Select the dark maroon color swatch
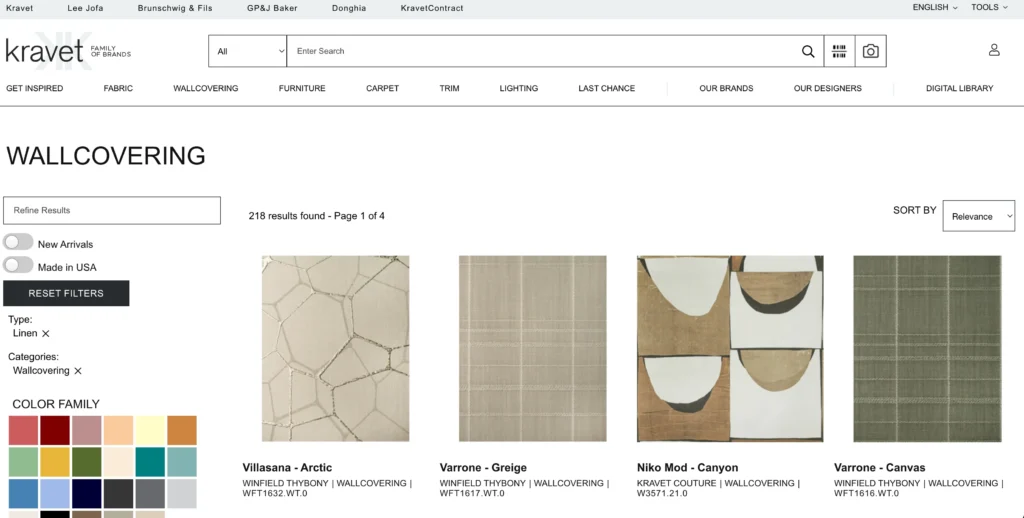Screen dimensions: 1024x518 (55, 430)
